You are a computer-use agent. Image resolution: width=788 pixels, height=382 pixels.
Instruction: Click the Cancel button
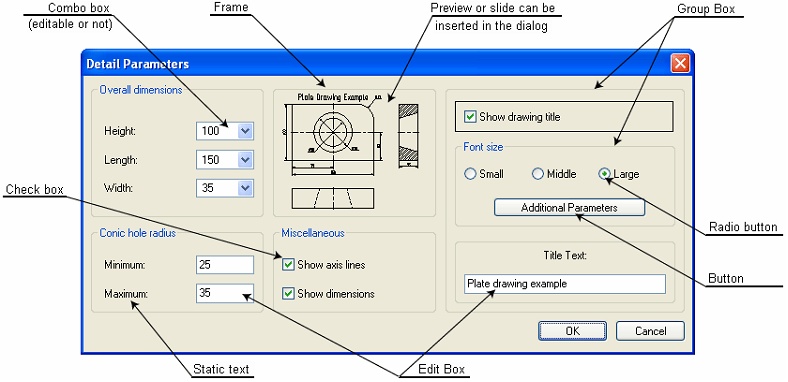(x=650, y=331)
